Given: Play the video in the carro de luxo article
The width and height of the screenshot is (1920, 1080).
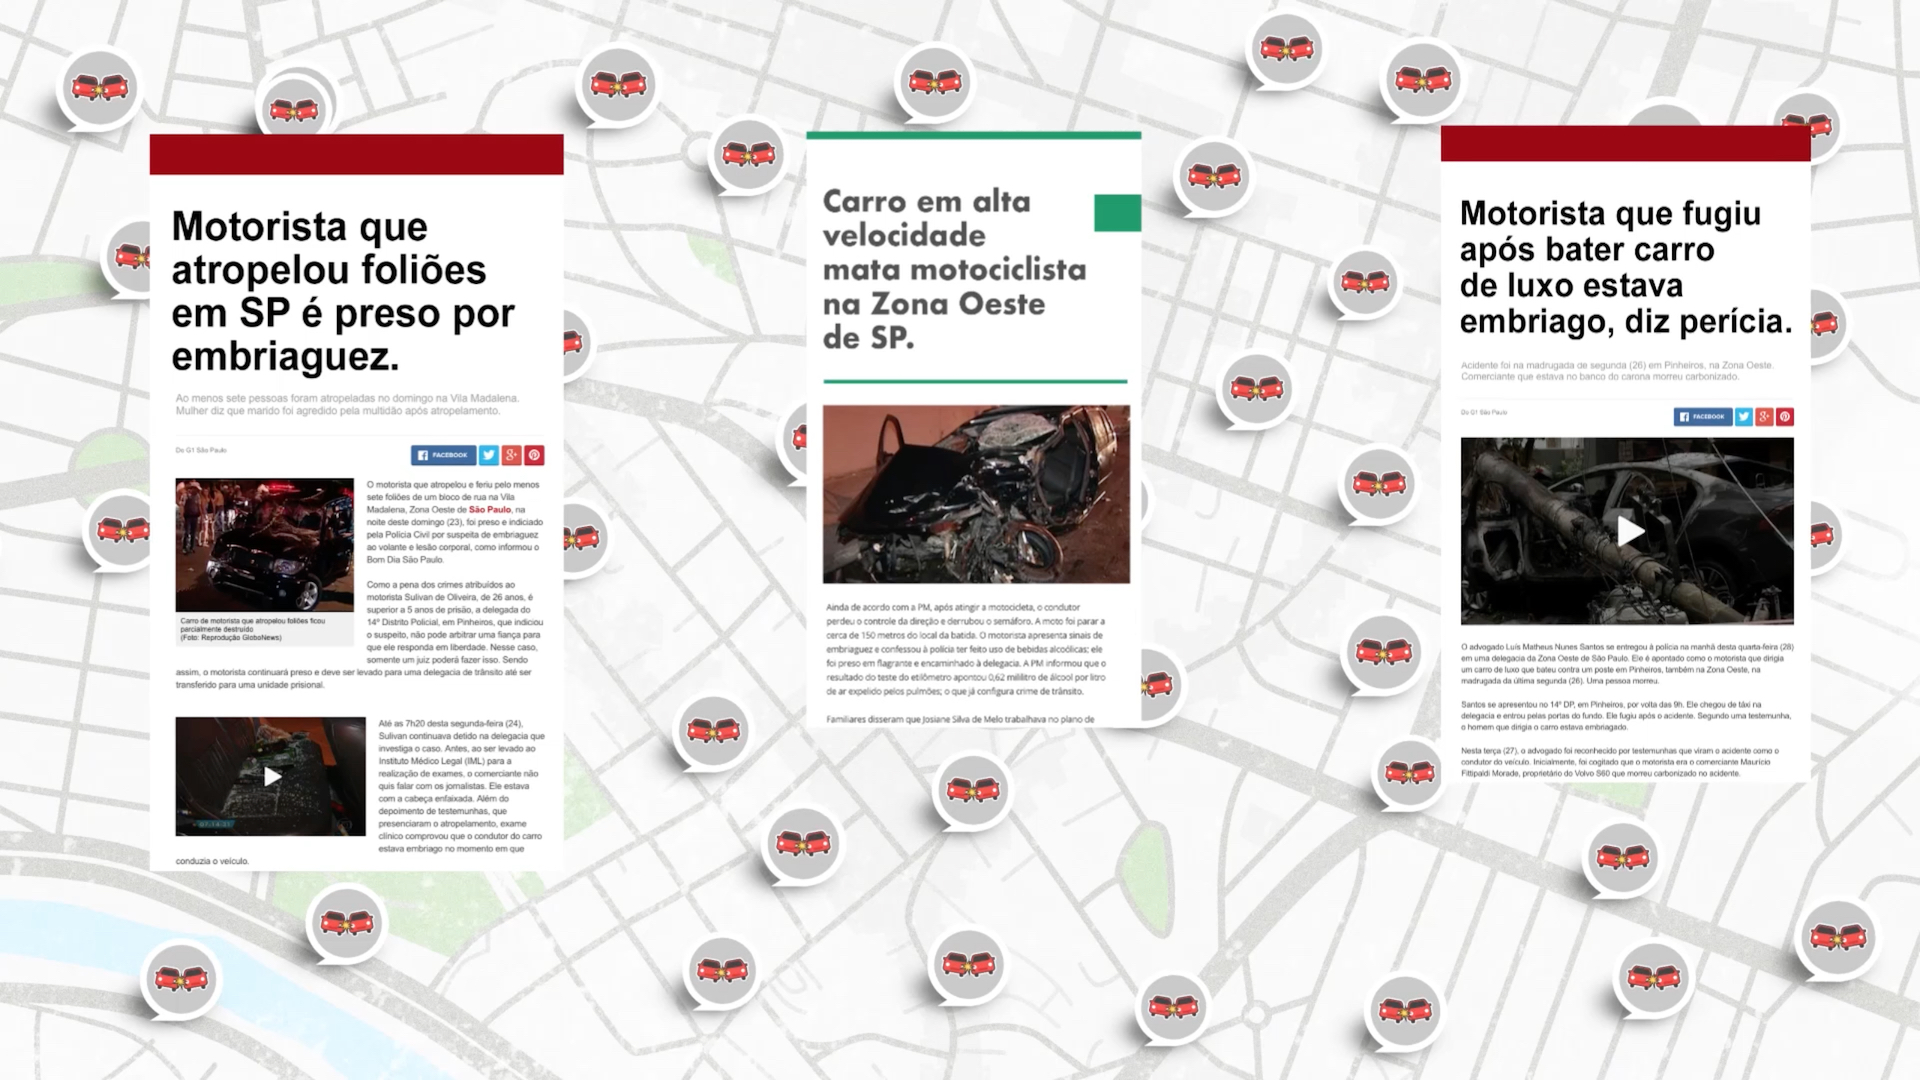Looking at the screenshot, I should pyautogui.click(x=1630, y=531).
